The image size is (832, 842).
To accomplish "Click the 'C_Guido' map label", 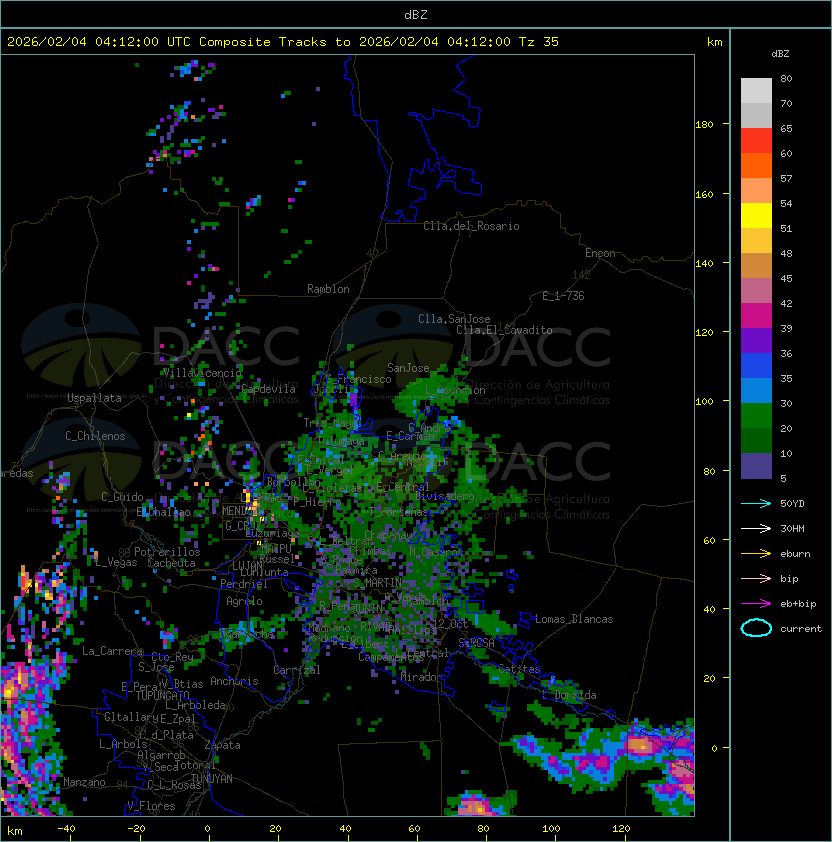I will point(122,497).
